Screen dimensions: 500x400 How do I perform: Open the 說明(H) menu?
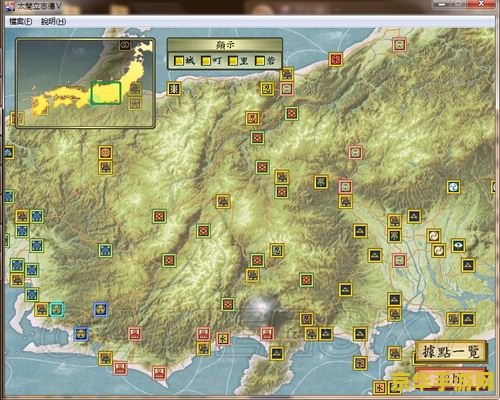point(53,22)
